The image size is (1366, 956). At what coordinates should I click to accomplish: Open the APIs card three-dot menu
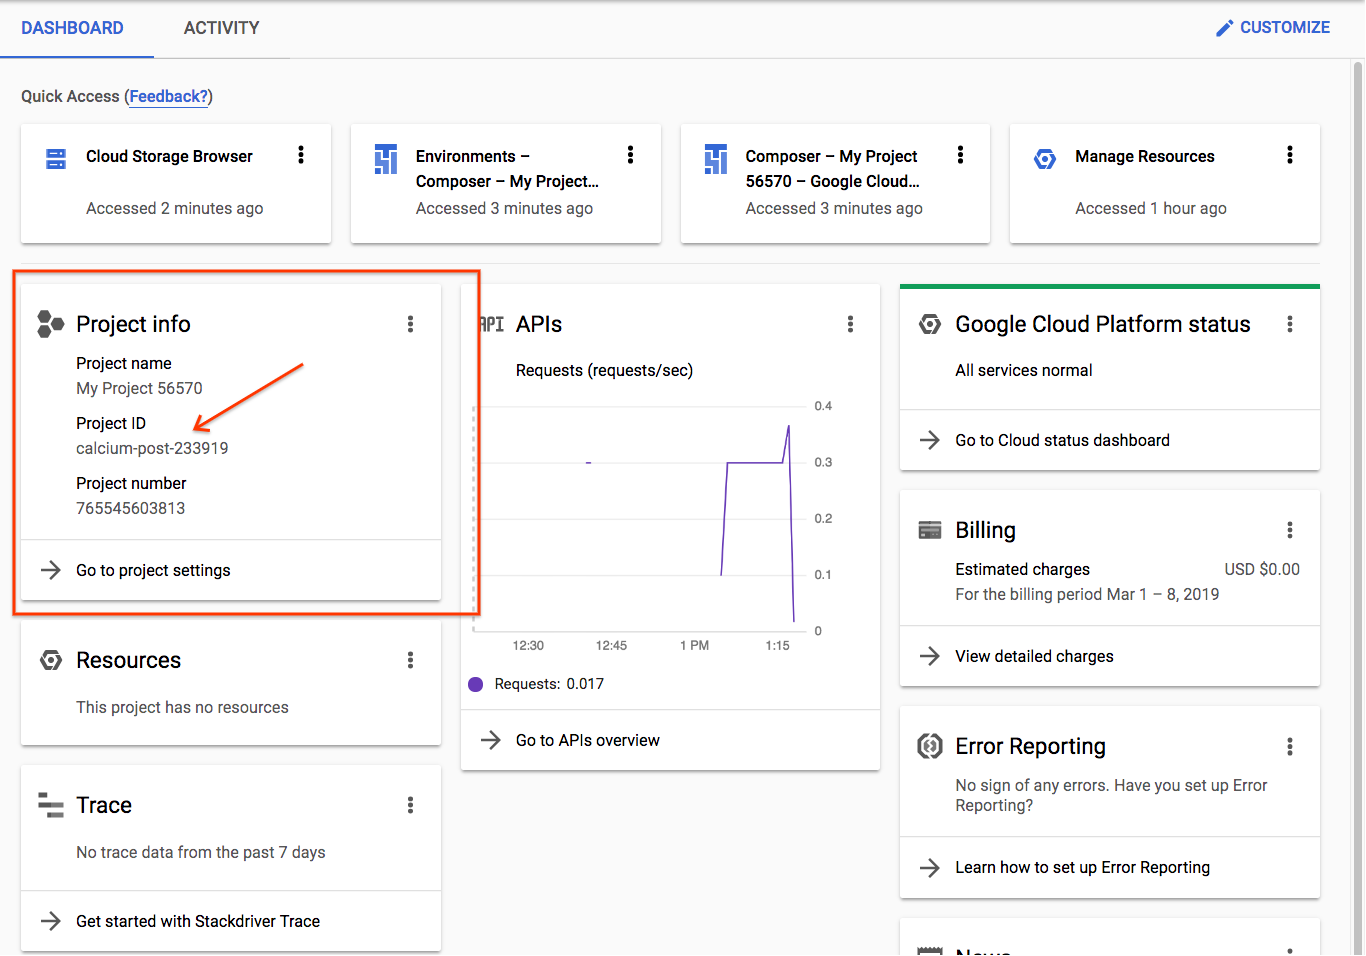coord(850,324)
